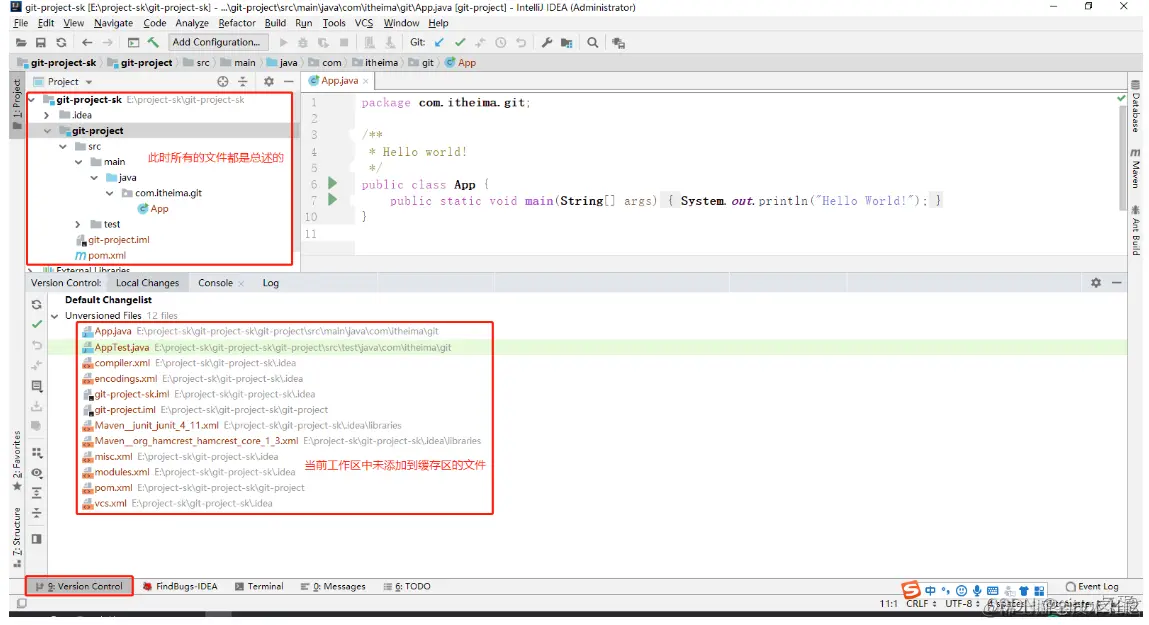
Task: Open the Project Structure icon
Action: 566,42
